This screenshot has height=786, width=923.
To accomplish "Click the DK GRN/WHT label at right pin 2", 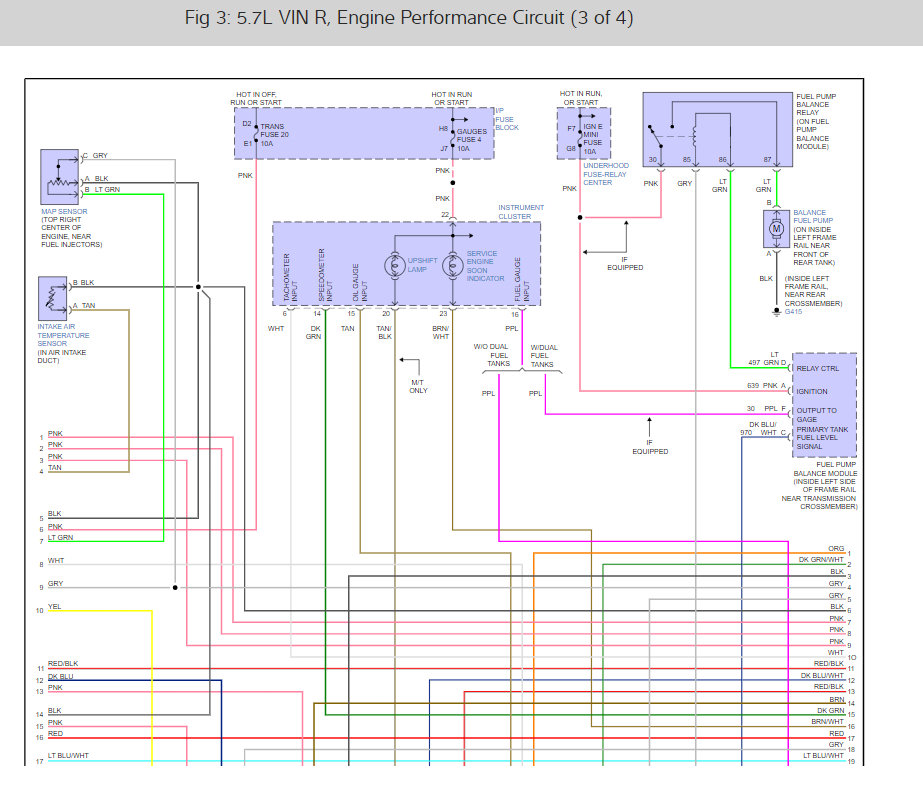I will (x=821, y=559).
